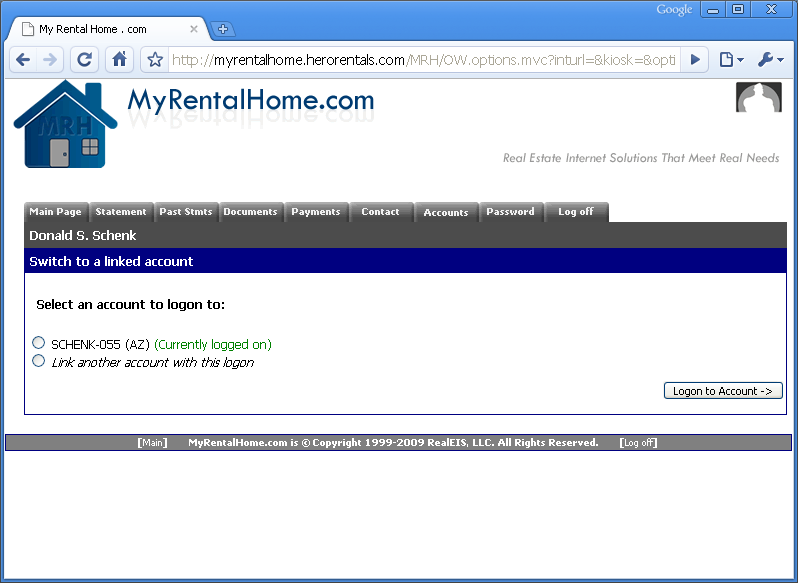Image resolution: width=798 pixels, height=583 pixels.
Task: Open the Main Page tab
Action: pos(55,212)
